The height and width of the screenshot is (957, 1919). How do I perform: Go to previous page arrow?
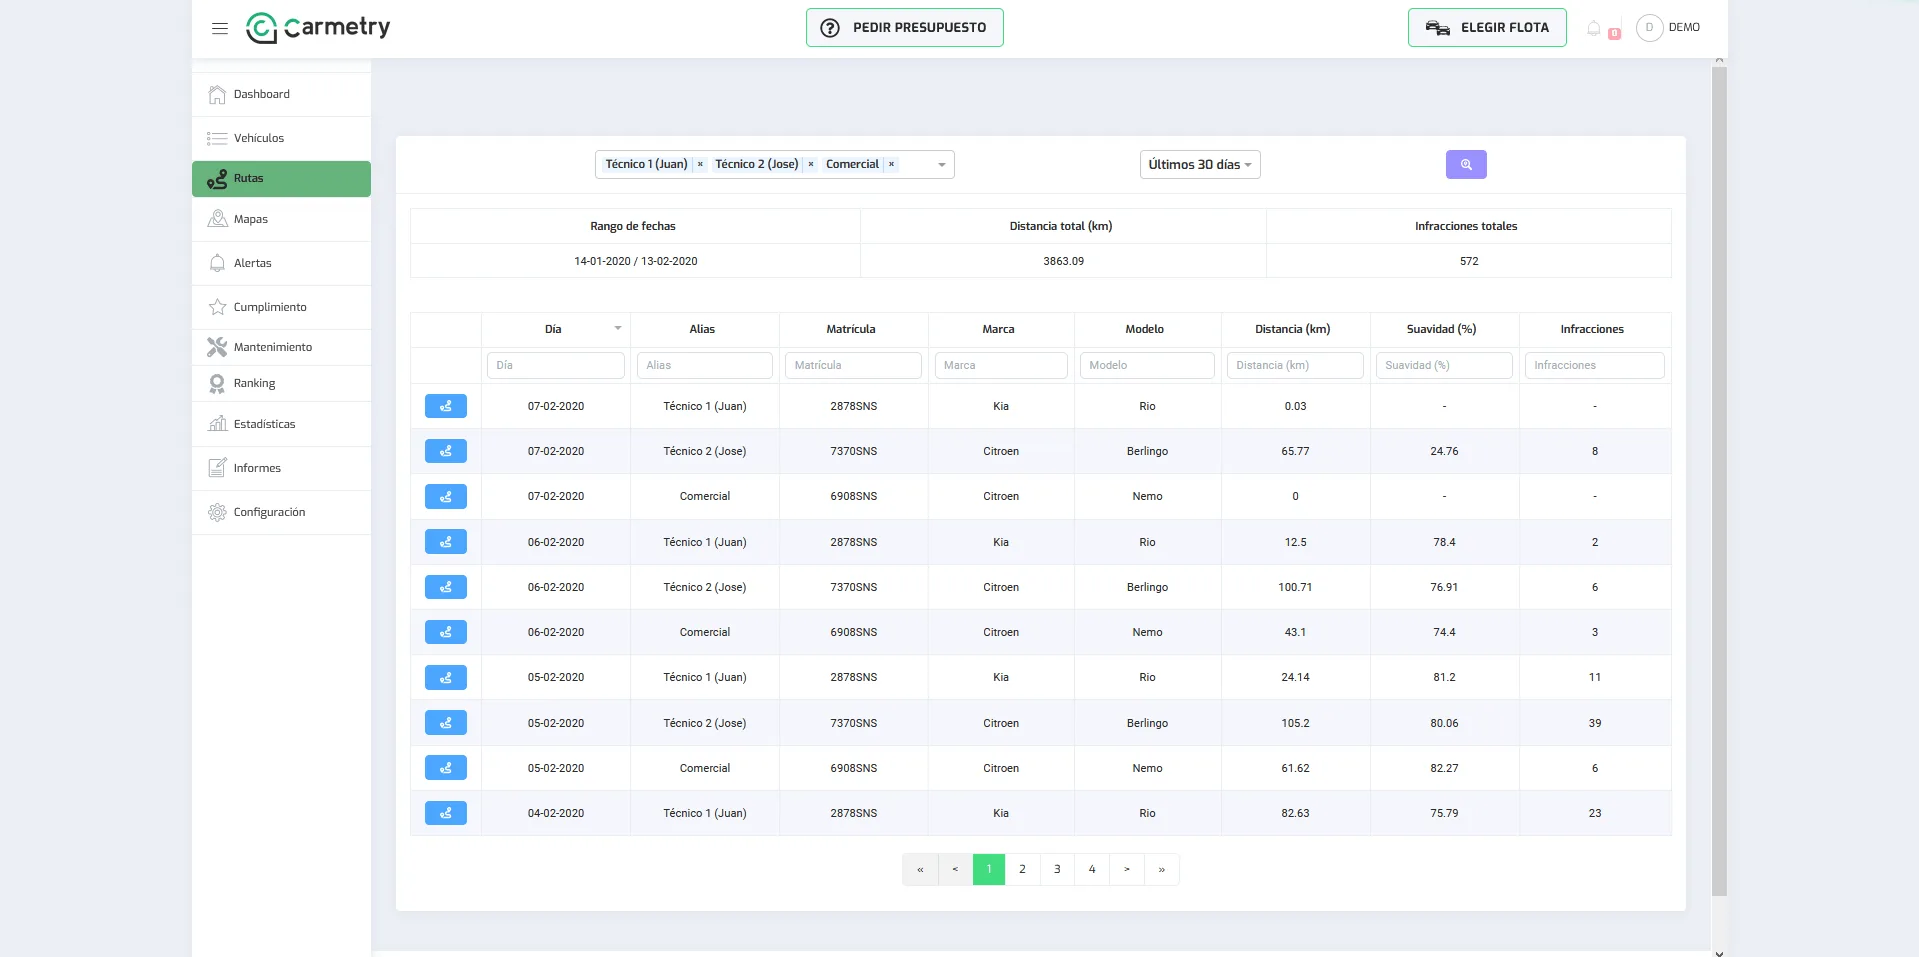(955, 869)
